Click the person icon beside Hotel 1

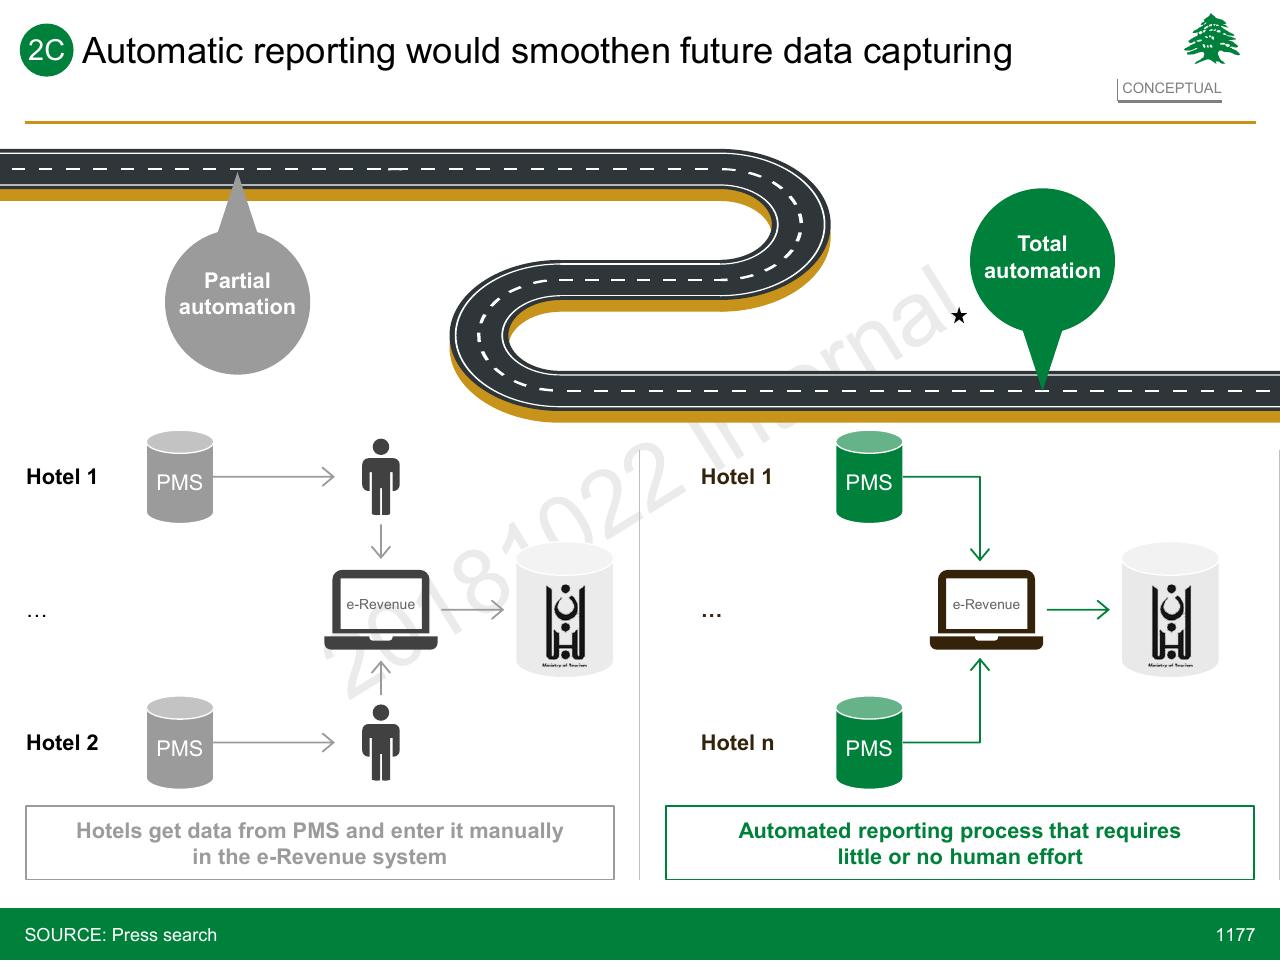click(380, 477)
